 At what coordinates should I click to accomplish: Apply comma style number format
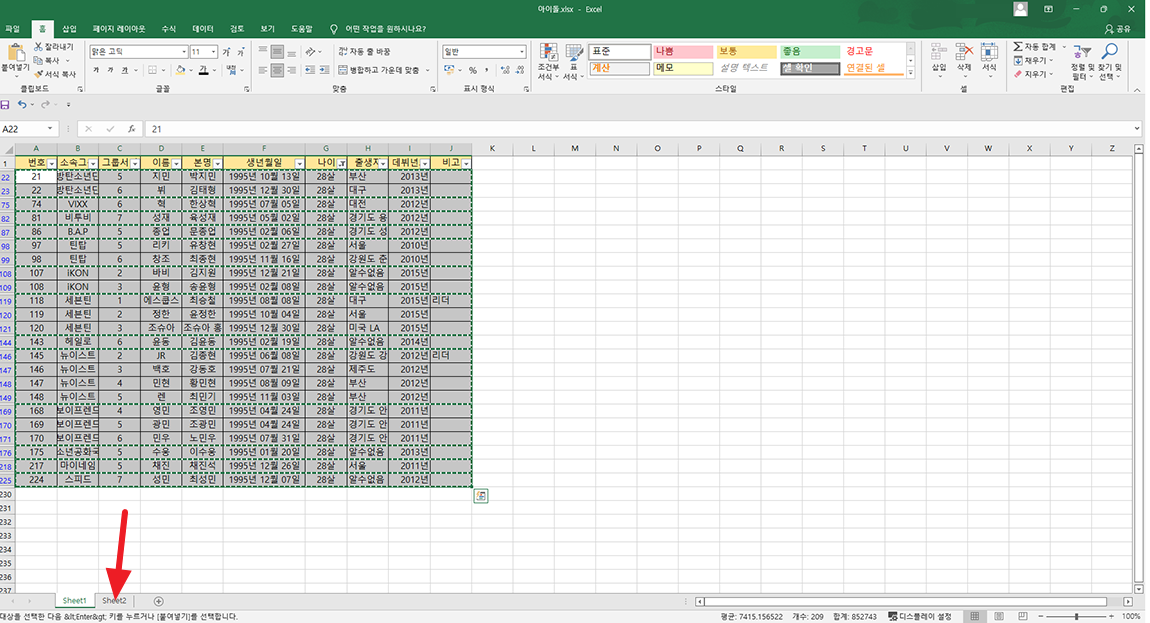pos(486,70)
